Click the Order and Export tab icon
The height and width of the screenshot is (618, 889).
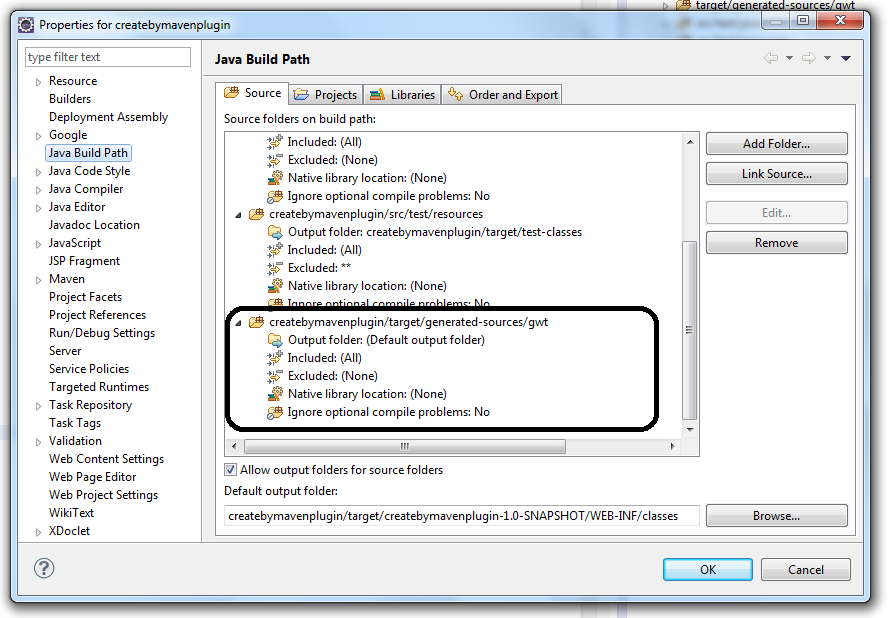pos(455,94)
